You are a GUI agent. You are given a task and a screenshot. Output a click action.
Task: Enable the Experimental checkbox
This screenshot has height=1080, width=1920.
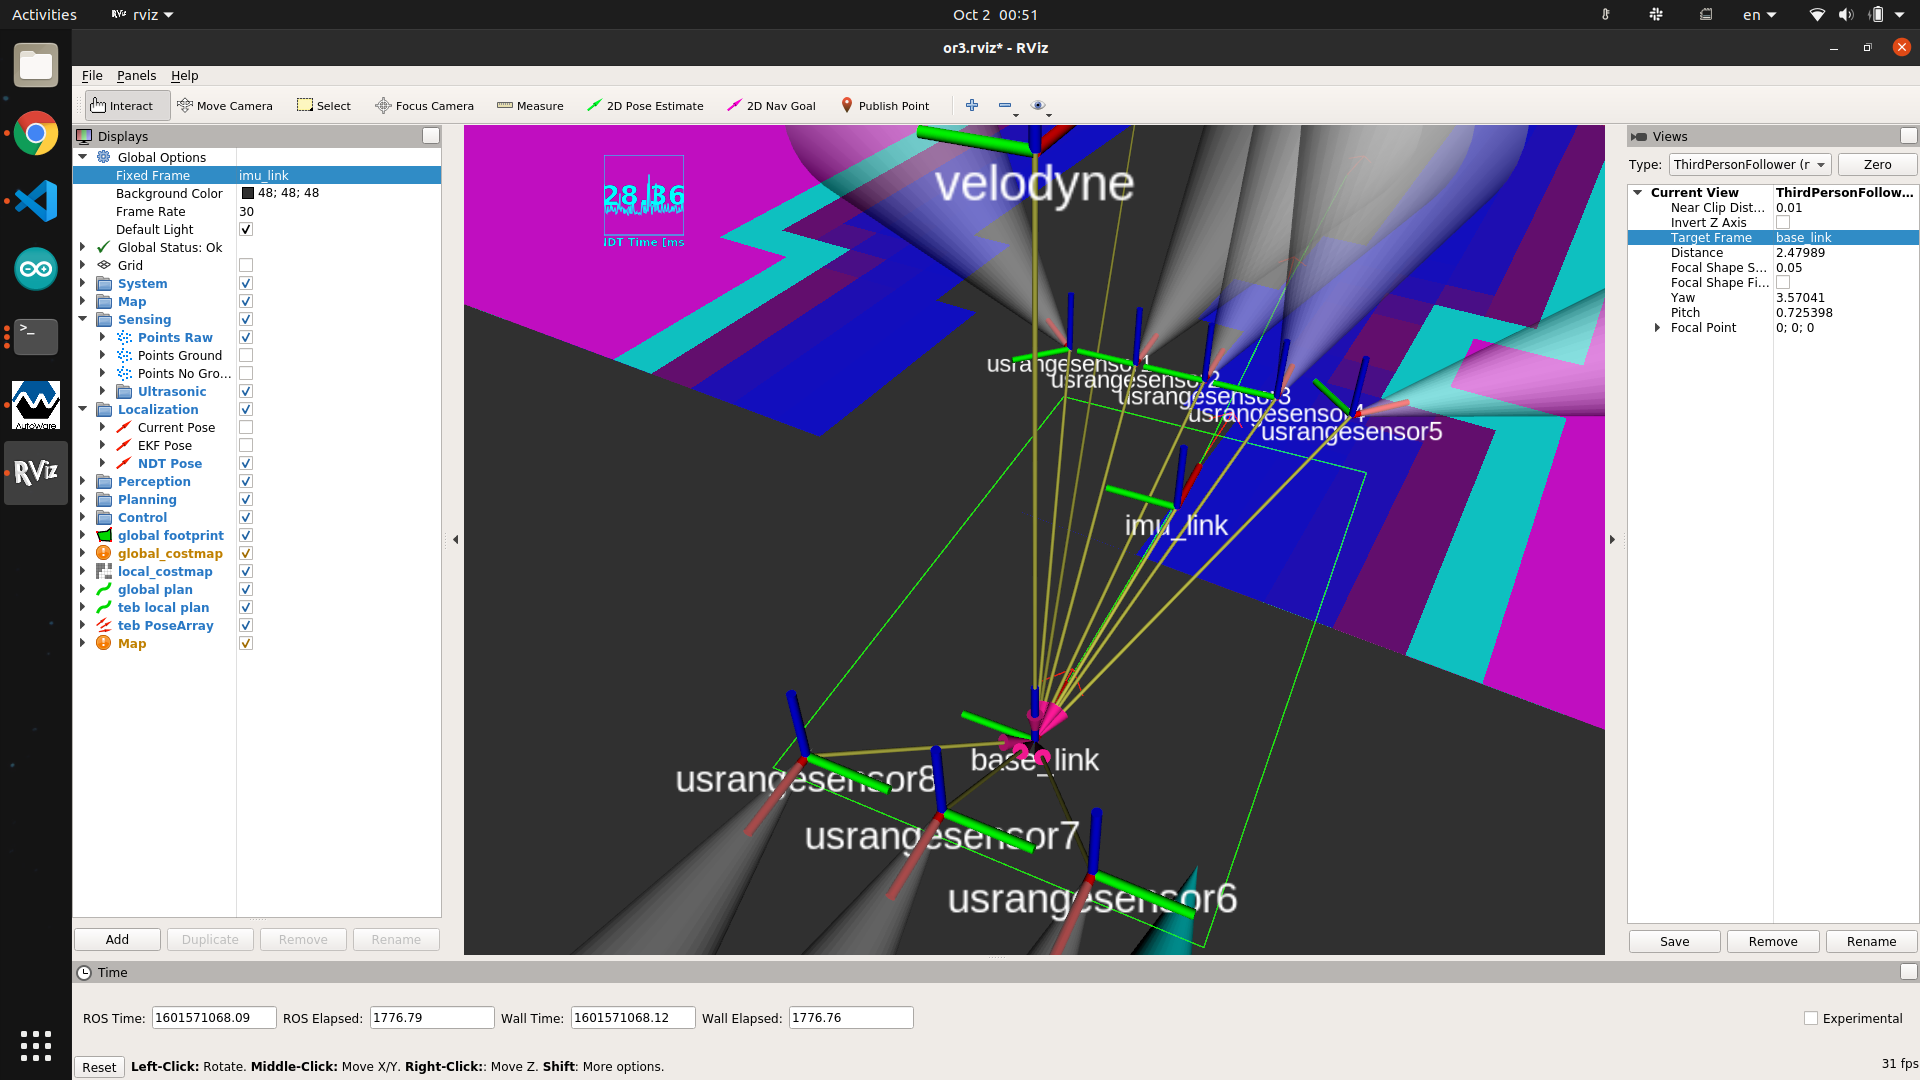pos(1811,1018)
